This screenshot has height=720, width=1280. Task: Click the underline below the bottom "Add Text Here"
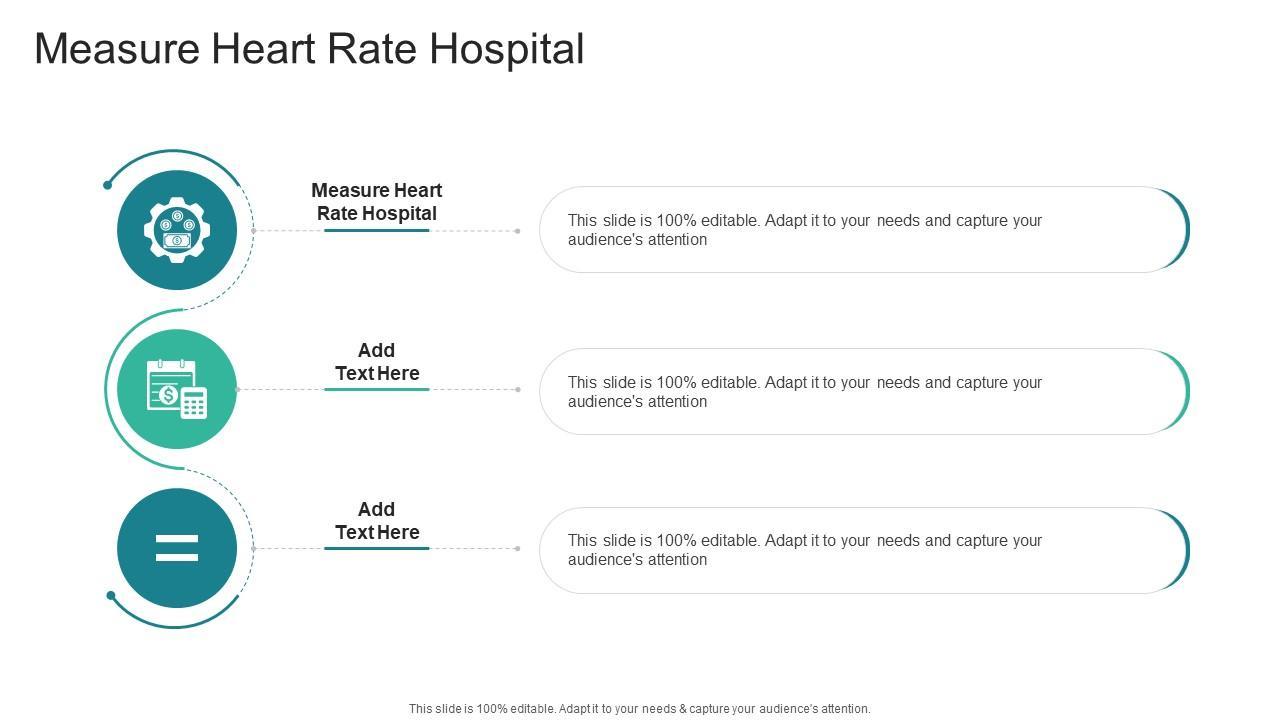tap(377, 548)
